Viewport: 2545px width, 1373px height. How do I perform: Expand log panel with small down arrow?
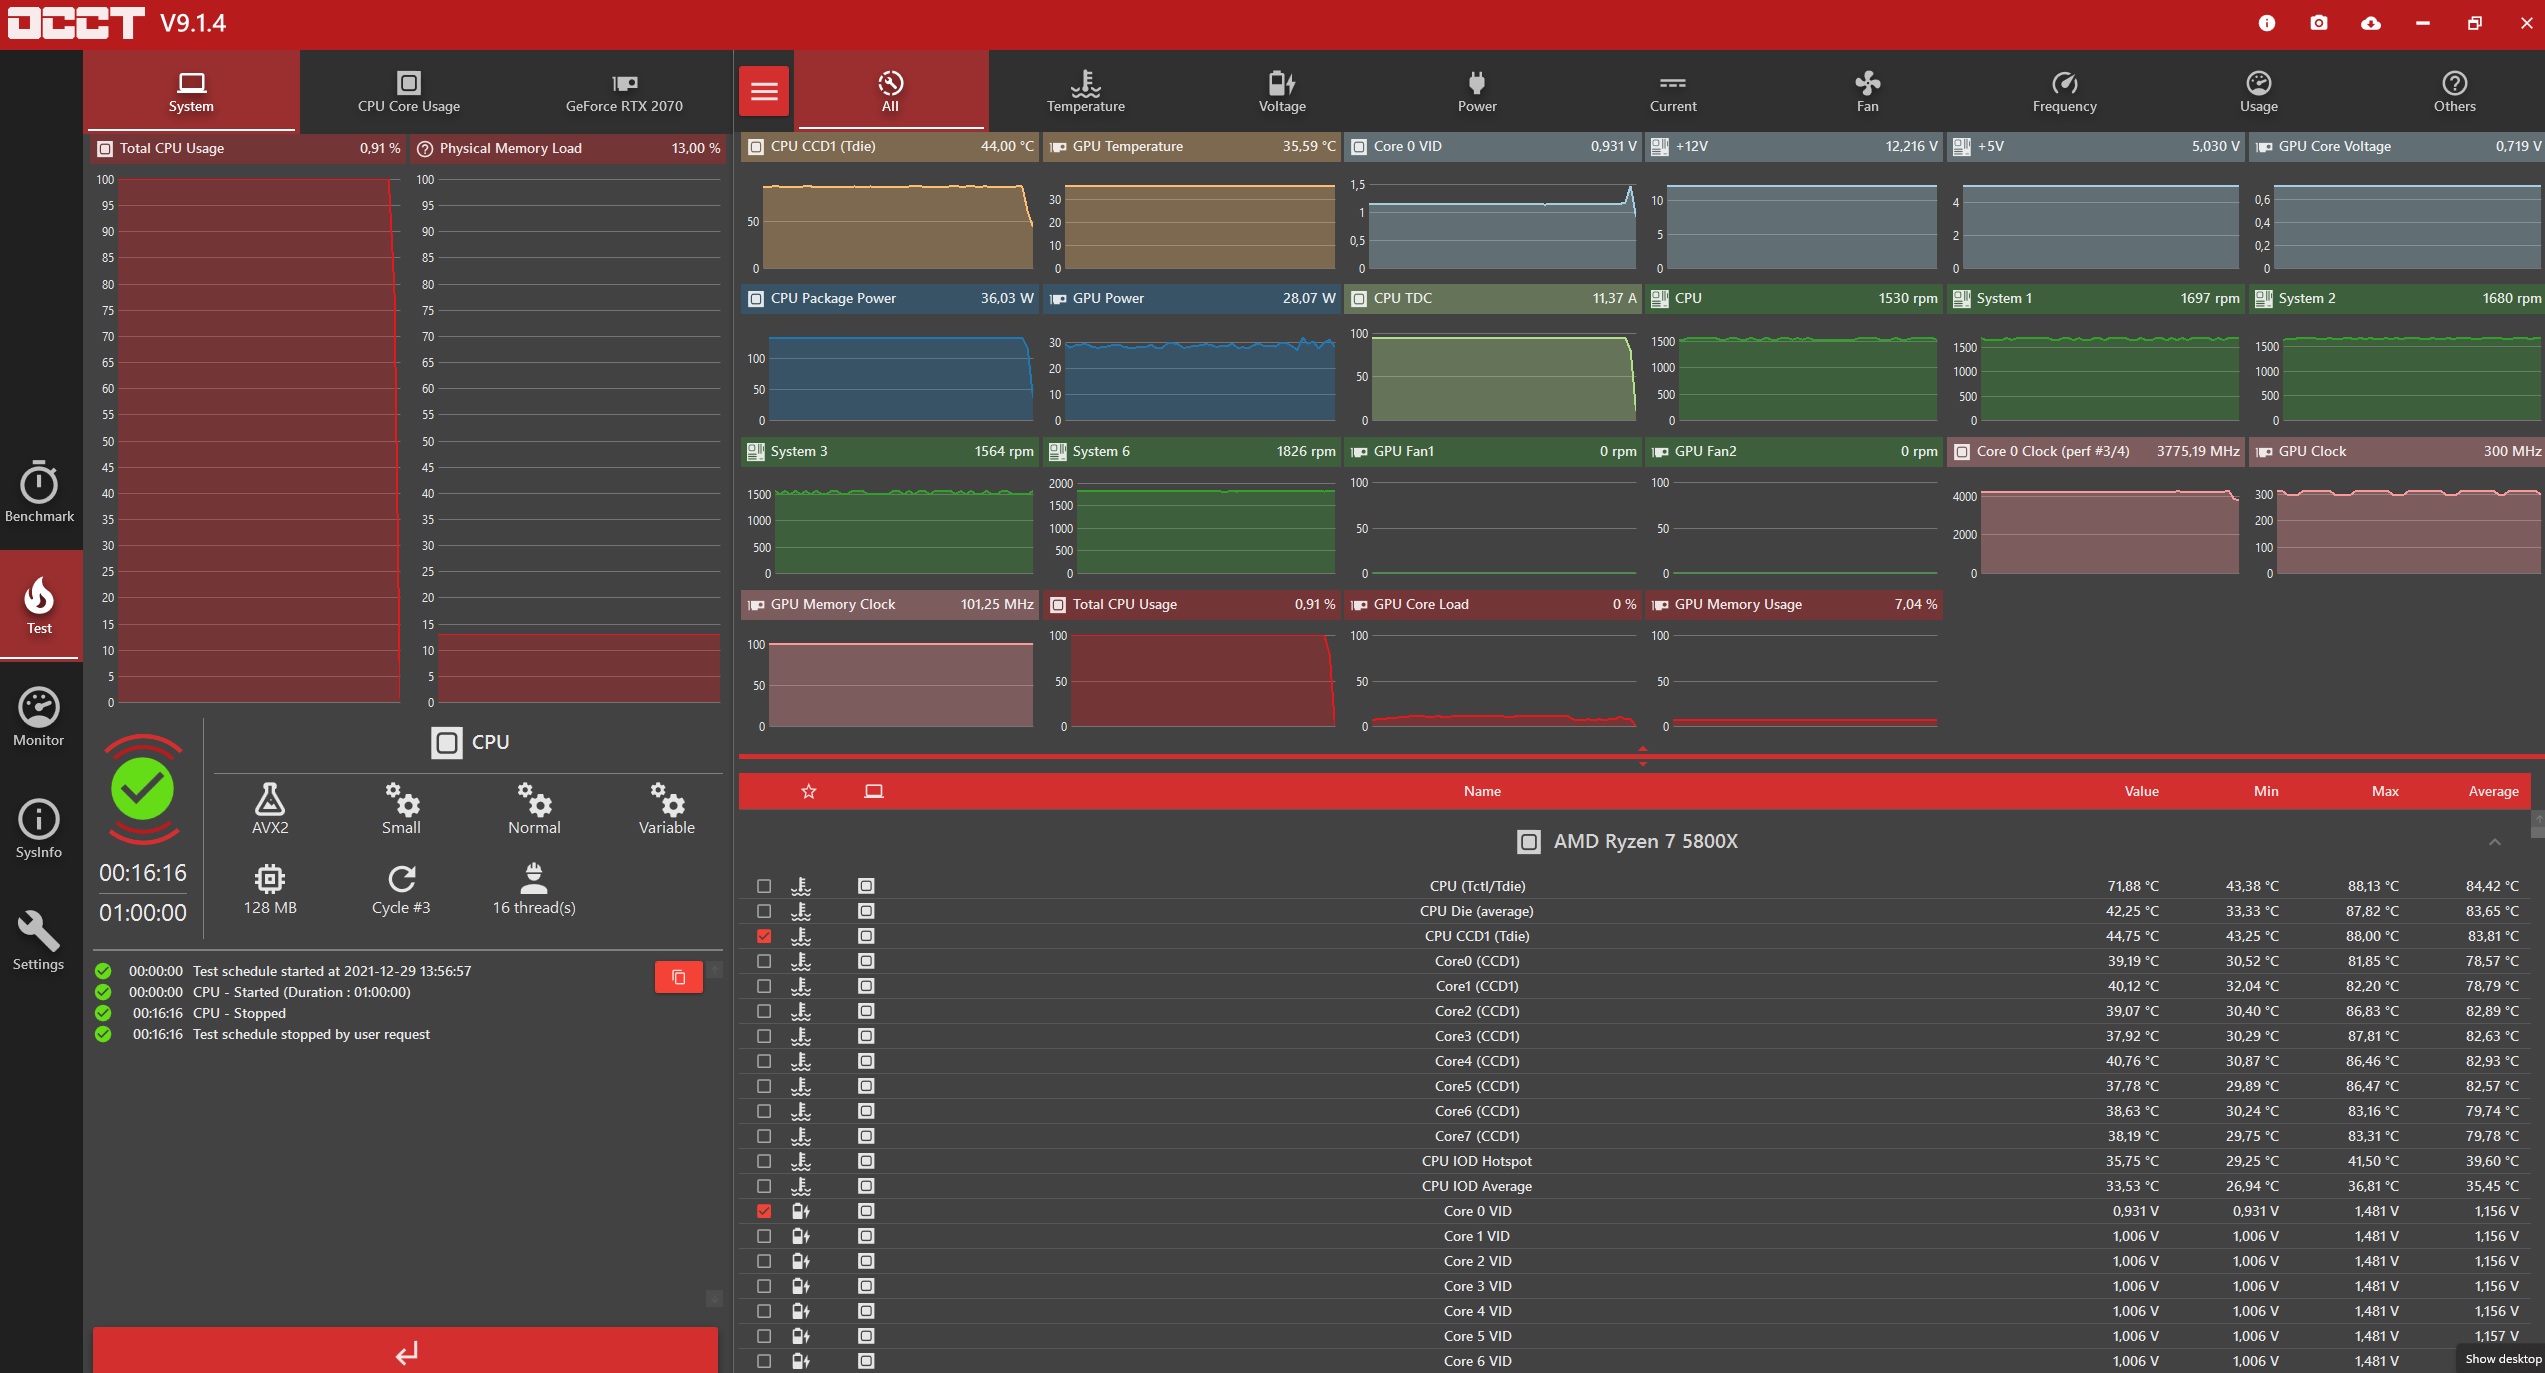(x=714, y=1298)
